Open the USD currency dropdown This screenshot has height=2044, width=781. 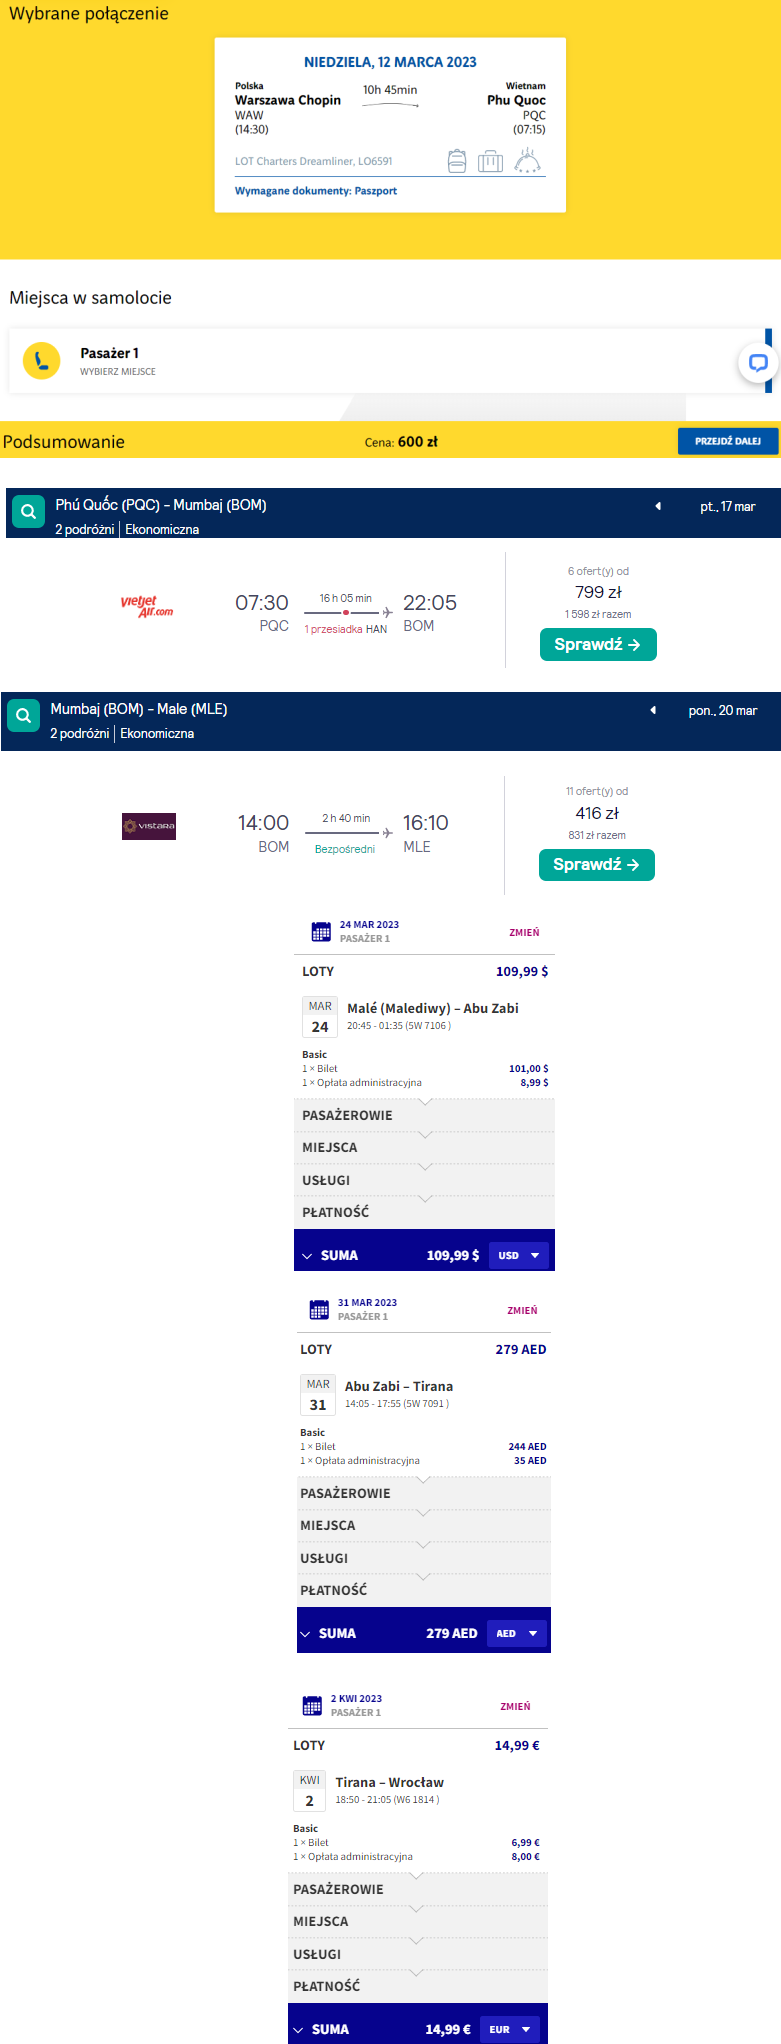pos(519,1255)
